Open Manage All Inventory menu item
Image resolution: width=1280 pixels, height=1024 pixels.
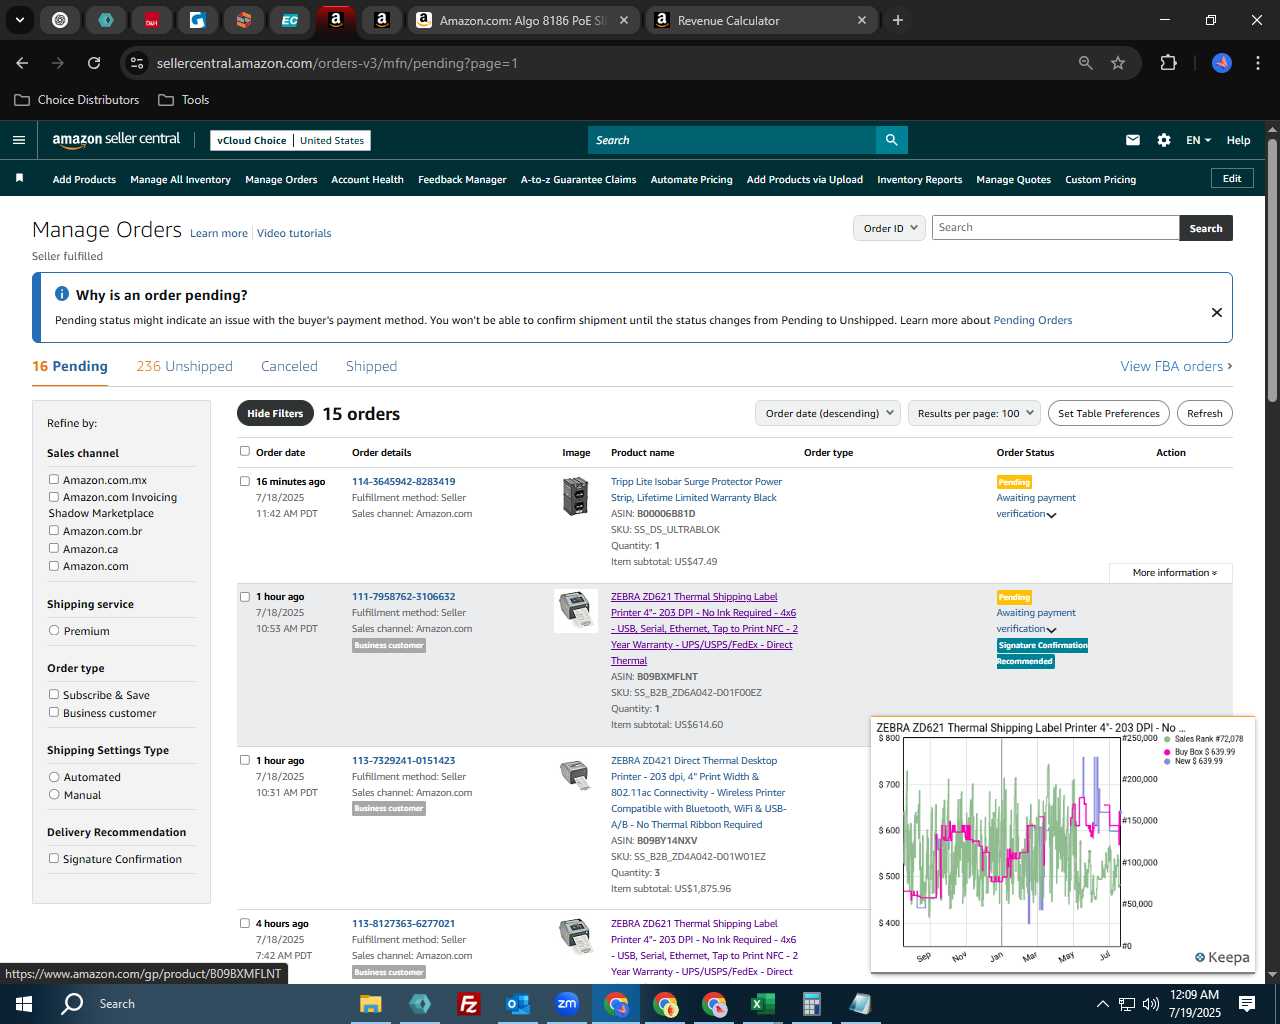point(180,180)
